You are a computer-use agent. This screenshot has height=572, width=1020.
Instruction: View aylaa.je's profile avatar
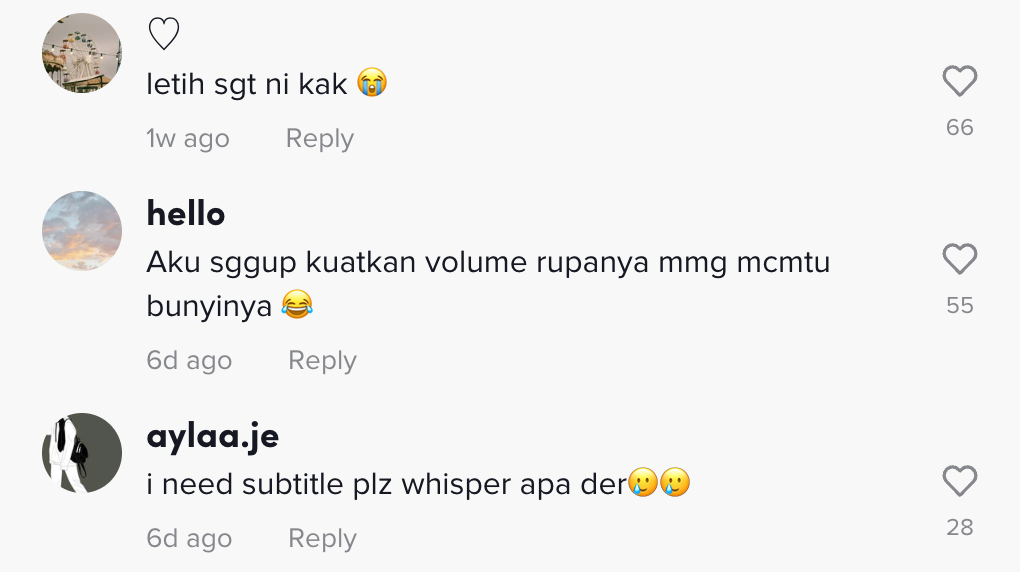pos(82,452)
